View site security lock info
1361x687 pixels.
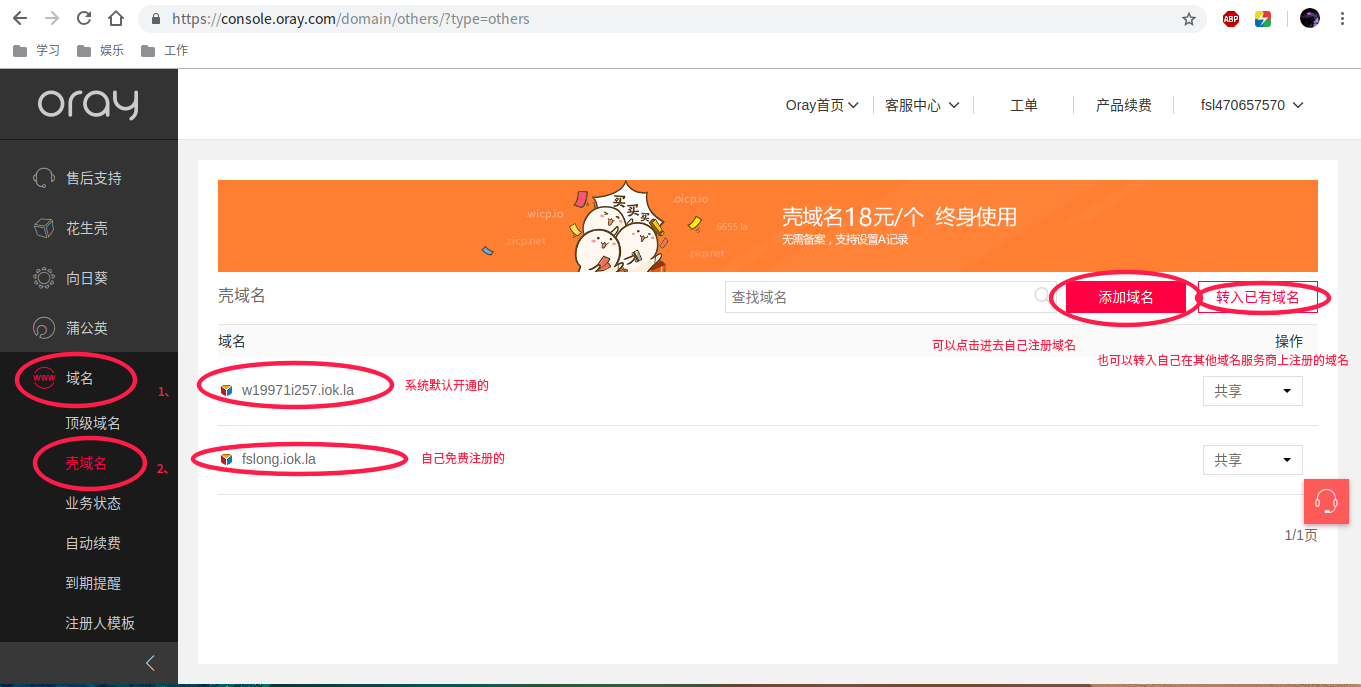(x=155, y=18)
